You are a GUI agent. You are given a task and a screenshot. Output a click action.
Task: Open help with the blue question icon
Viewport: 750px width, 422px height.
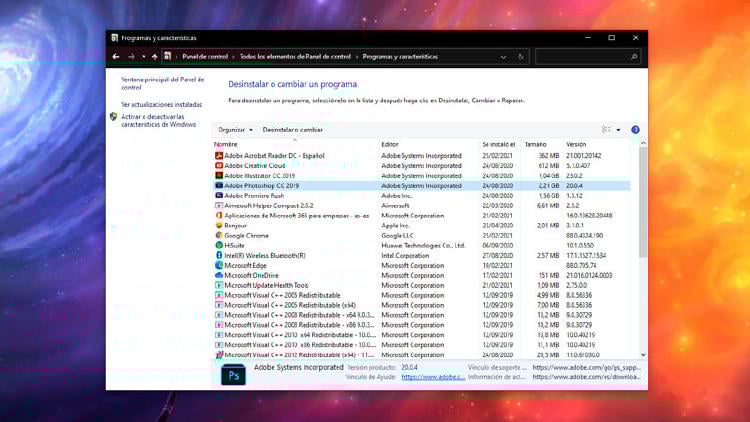(635, 130)
